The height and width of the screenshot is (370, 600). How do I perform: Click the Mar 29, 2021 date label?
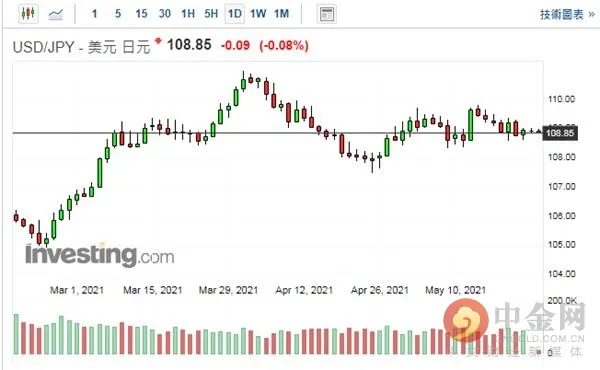[x=228, y=290]
